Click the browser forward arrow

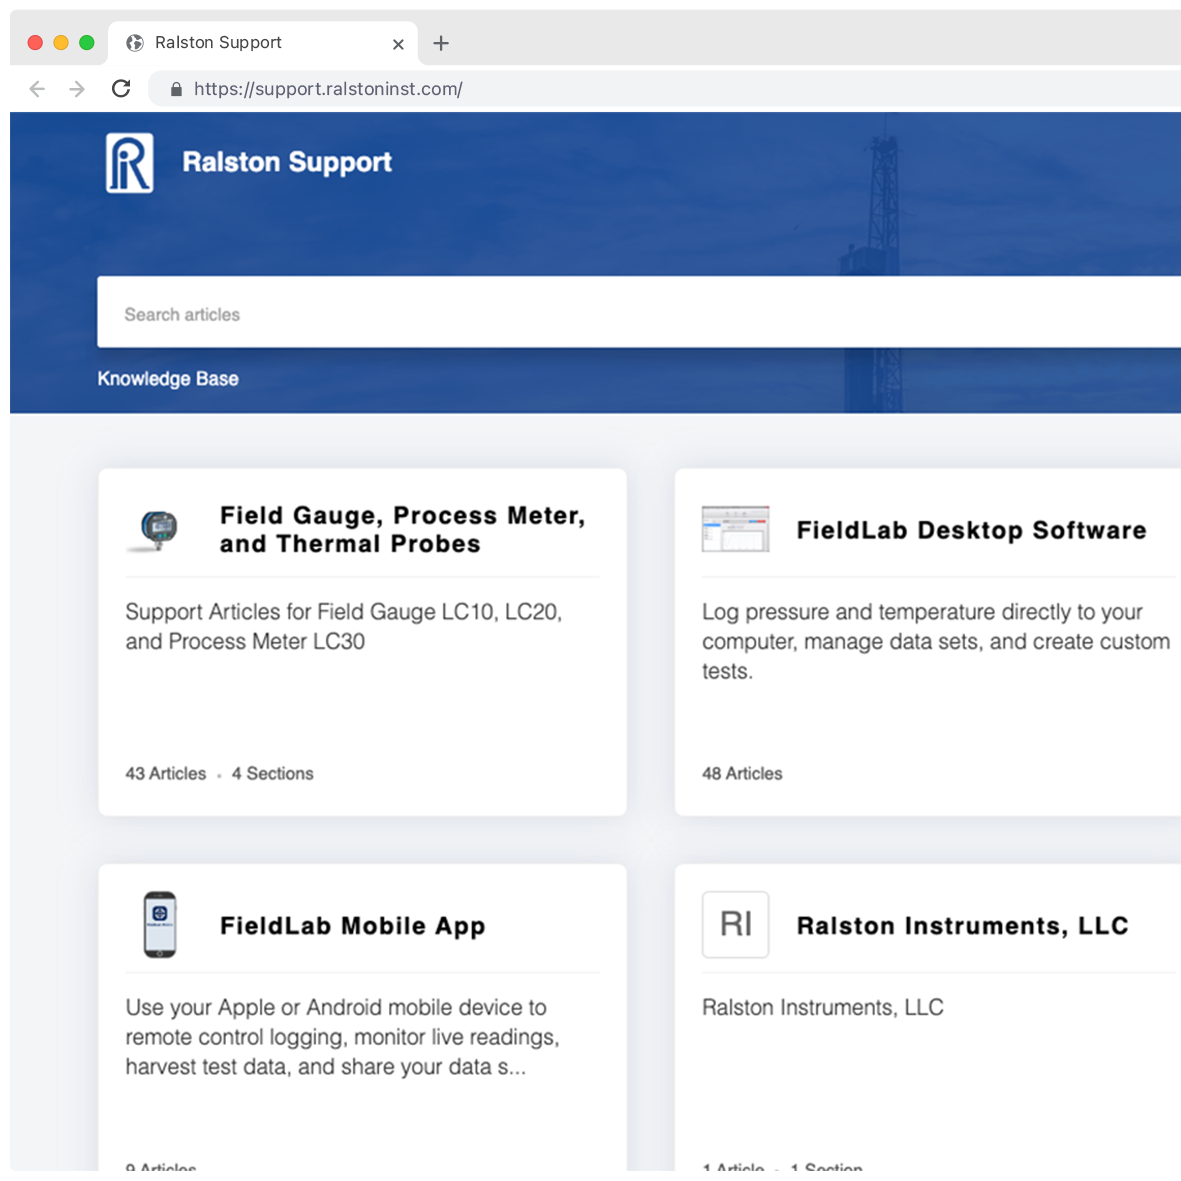tap(77, 89)
